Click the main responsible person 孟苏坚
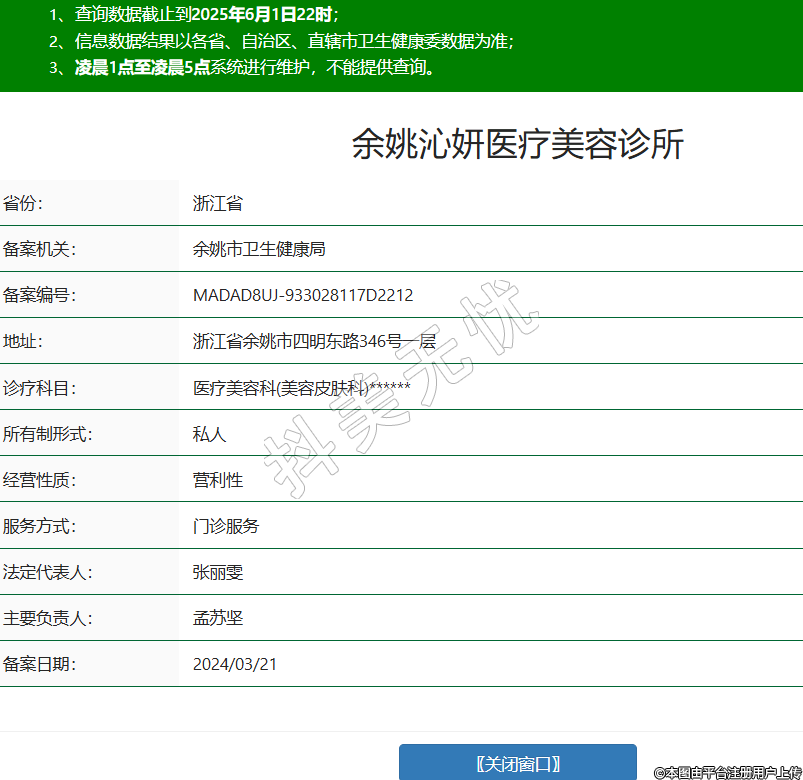The width and height of the screenshot is (803, 780). (x=218, y=619)
